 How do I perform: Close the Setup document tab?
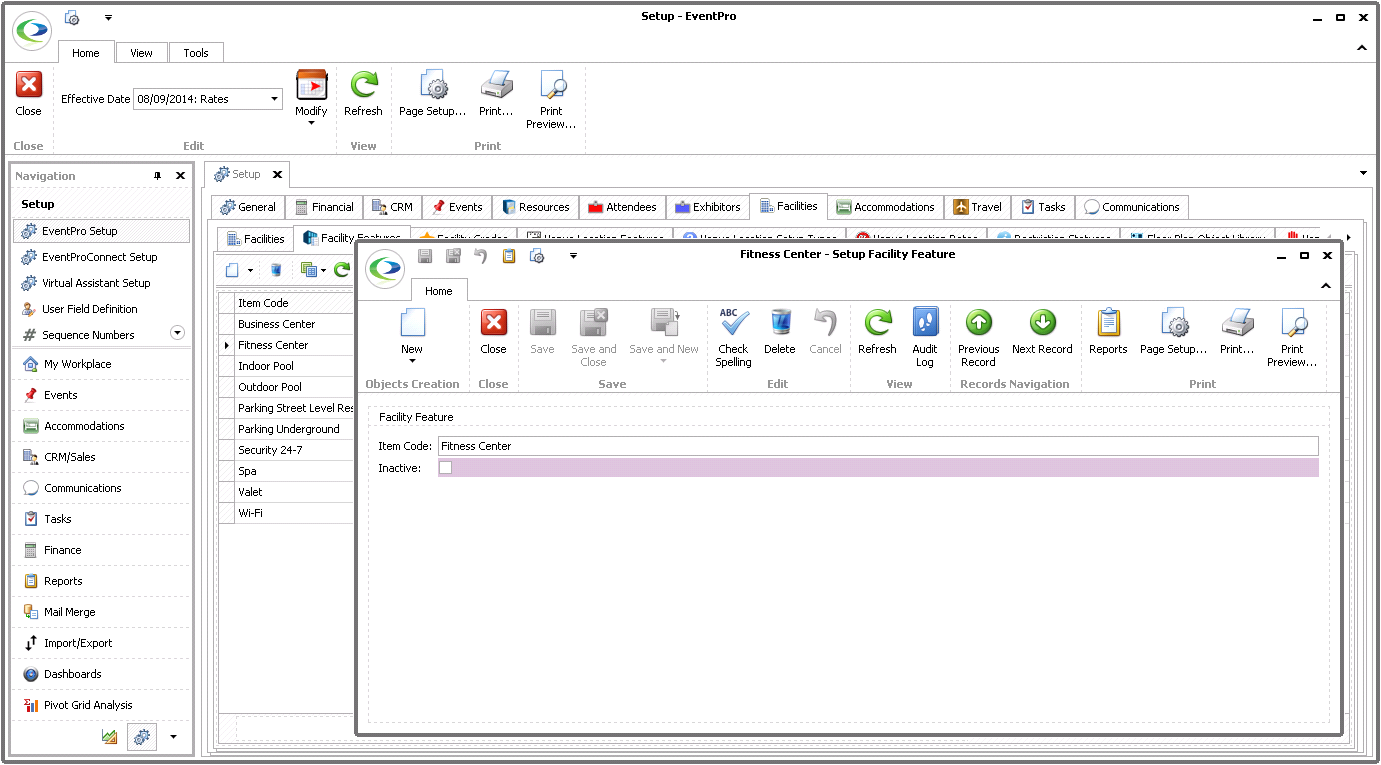(x=277, y=175)
